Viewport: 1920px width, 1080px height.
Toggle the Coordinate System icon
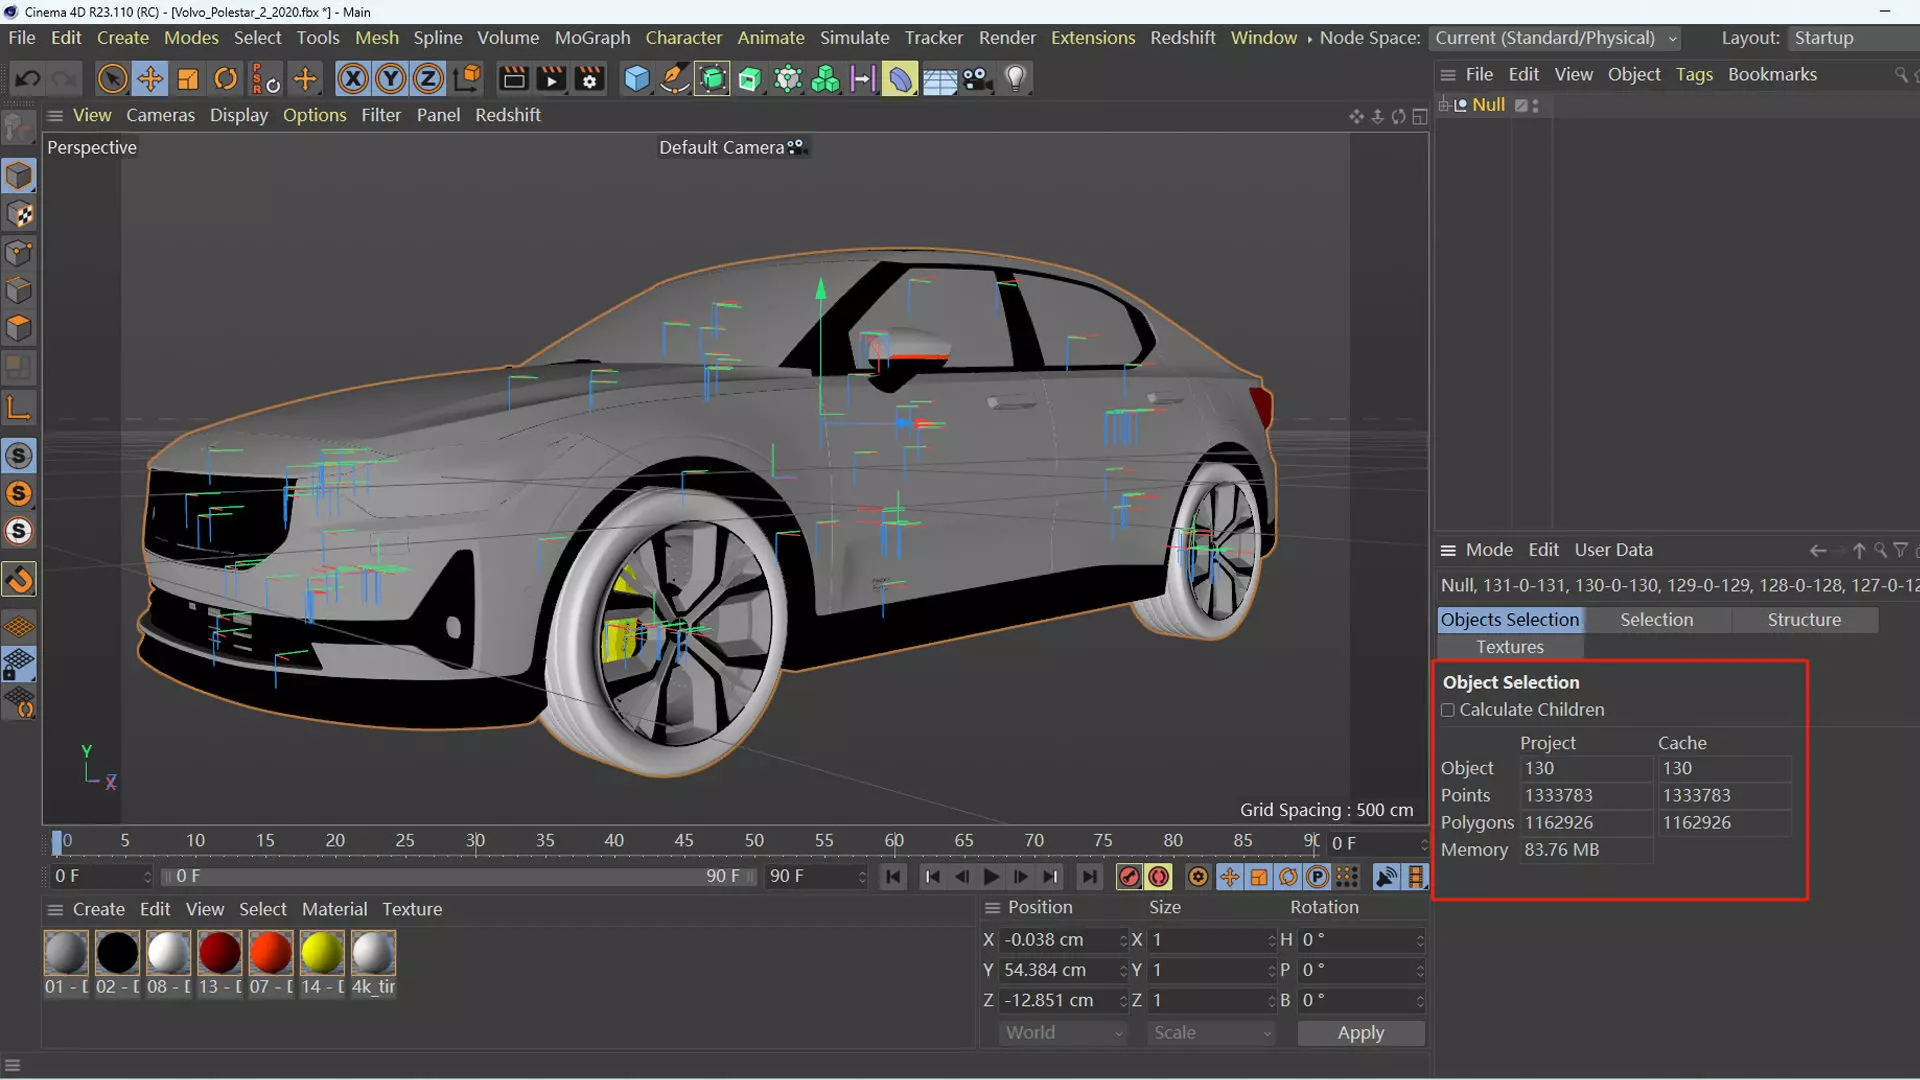pyautogui.click(x=467, y=78)
